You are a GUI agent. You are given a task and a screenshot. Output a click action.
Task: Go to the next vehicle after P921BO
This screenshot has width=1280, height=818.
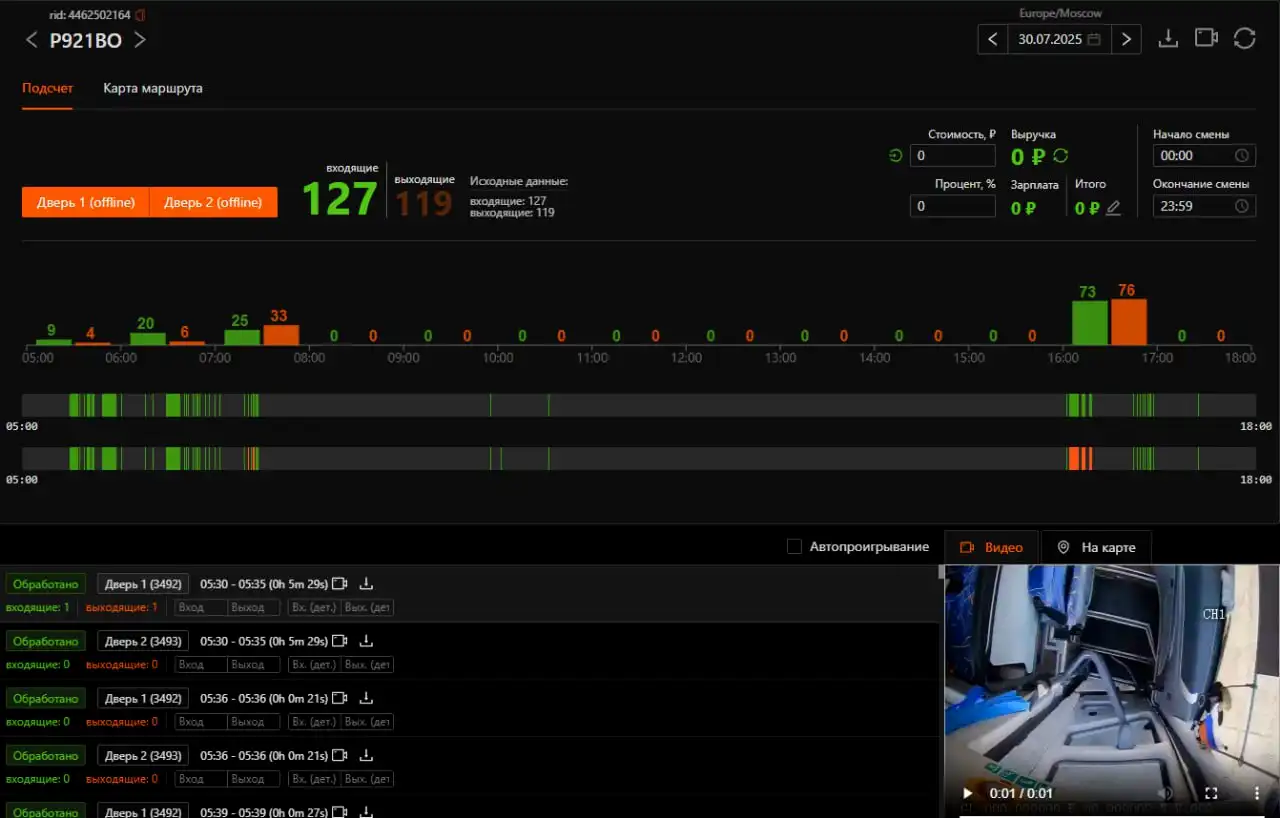click(140, 40)
